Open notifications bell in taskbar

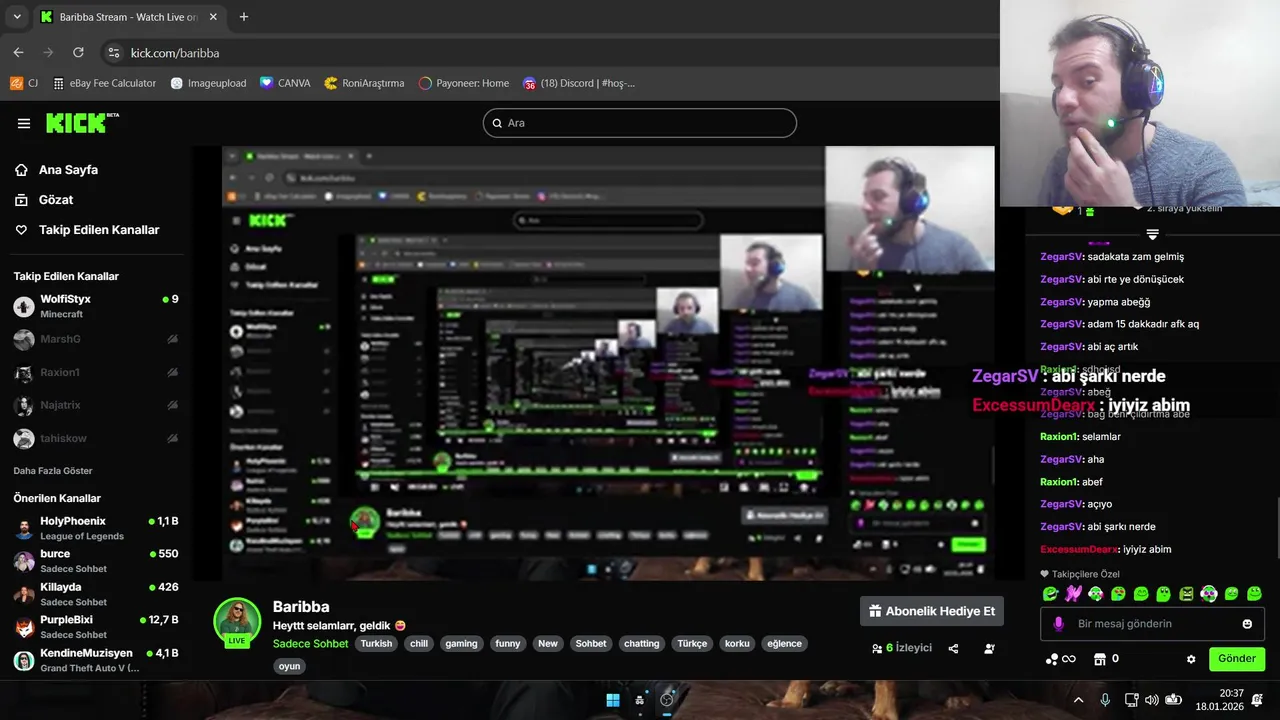[x=1257, y=700]
